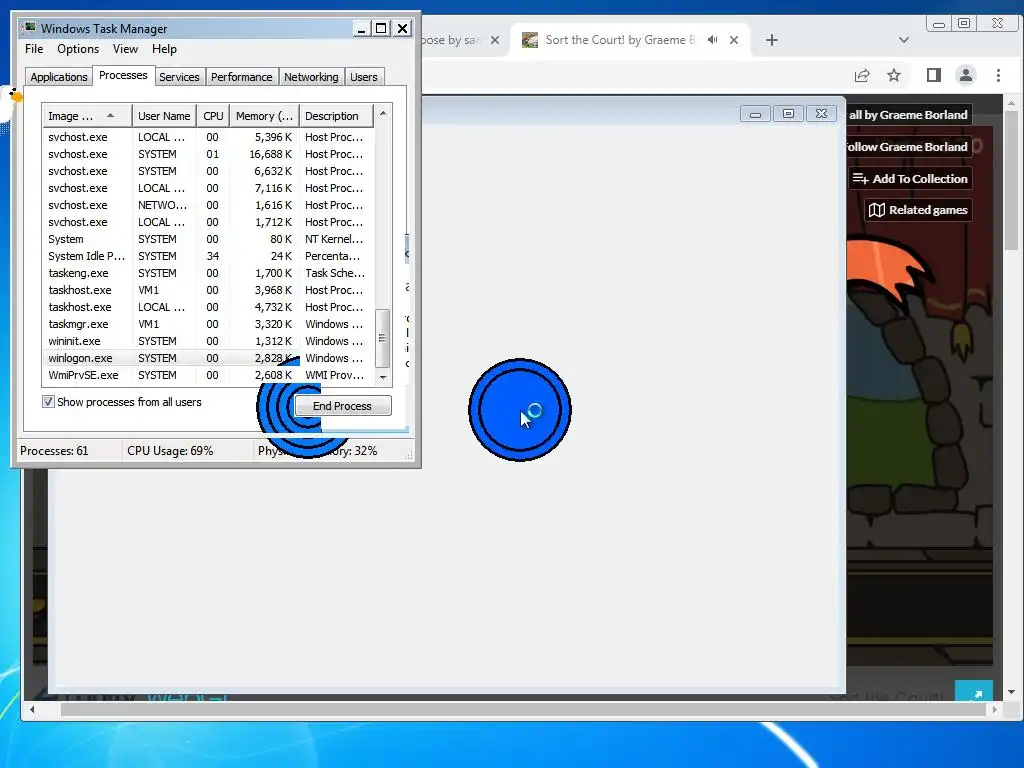
Task: Click the Add To Collection button
Action: (x=910, y=178)
